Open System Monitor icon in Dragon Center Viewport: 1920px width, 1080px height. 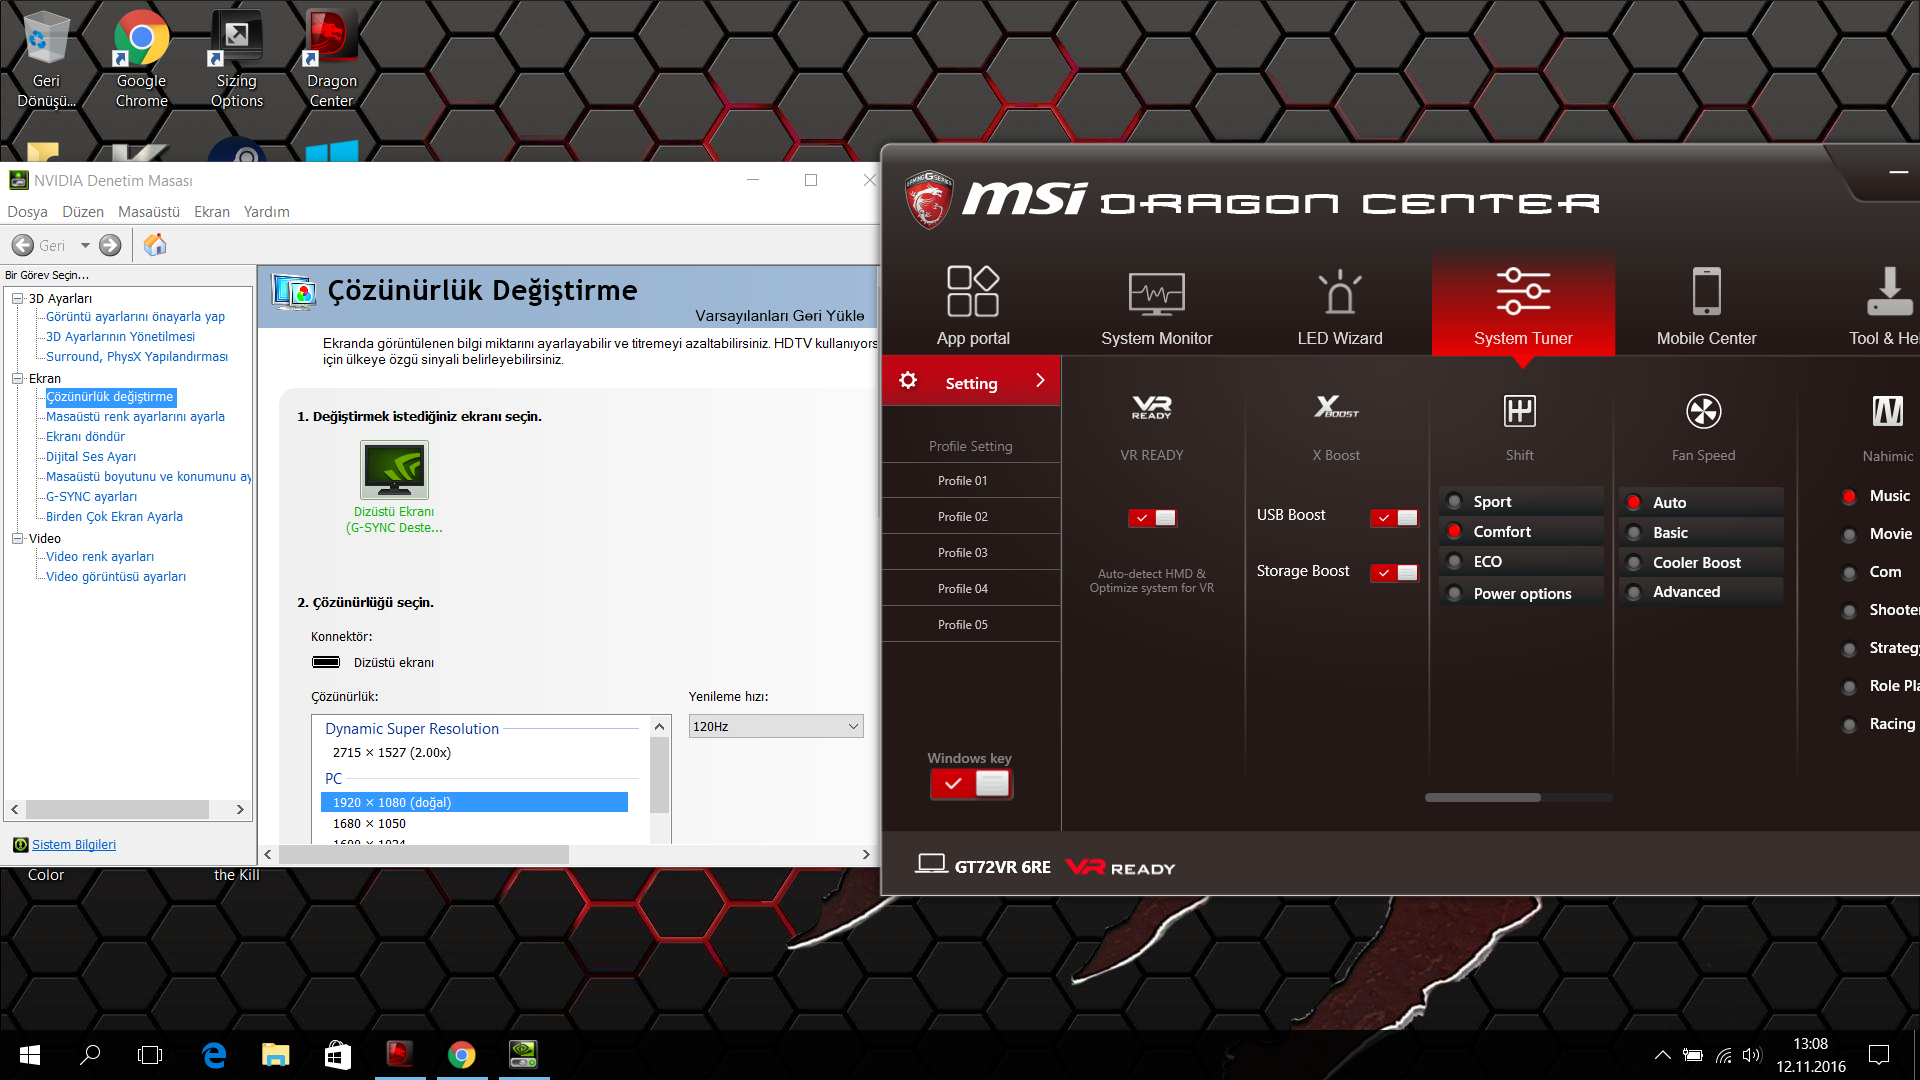pos(1156,293)
